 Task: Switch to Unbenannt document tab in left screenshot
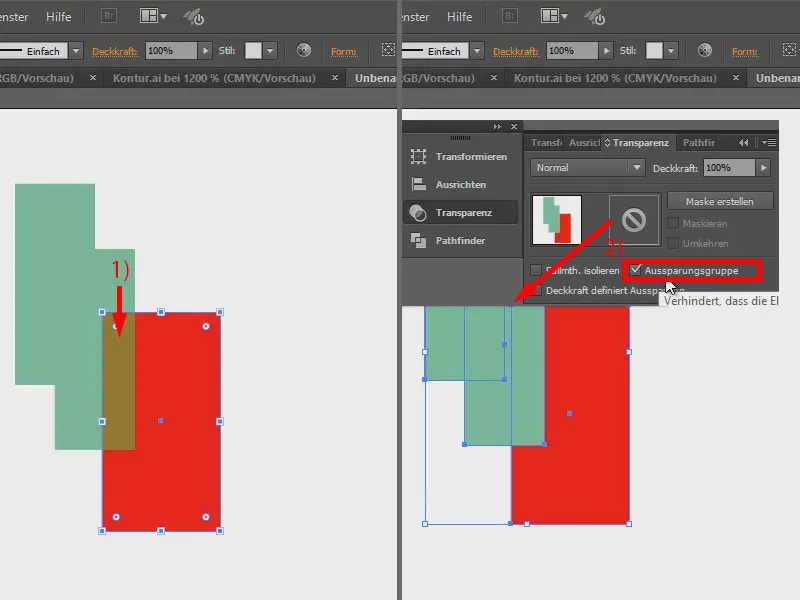(375, 78)
